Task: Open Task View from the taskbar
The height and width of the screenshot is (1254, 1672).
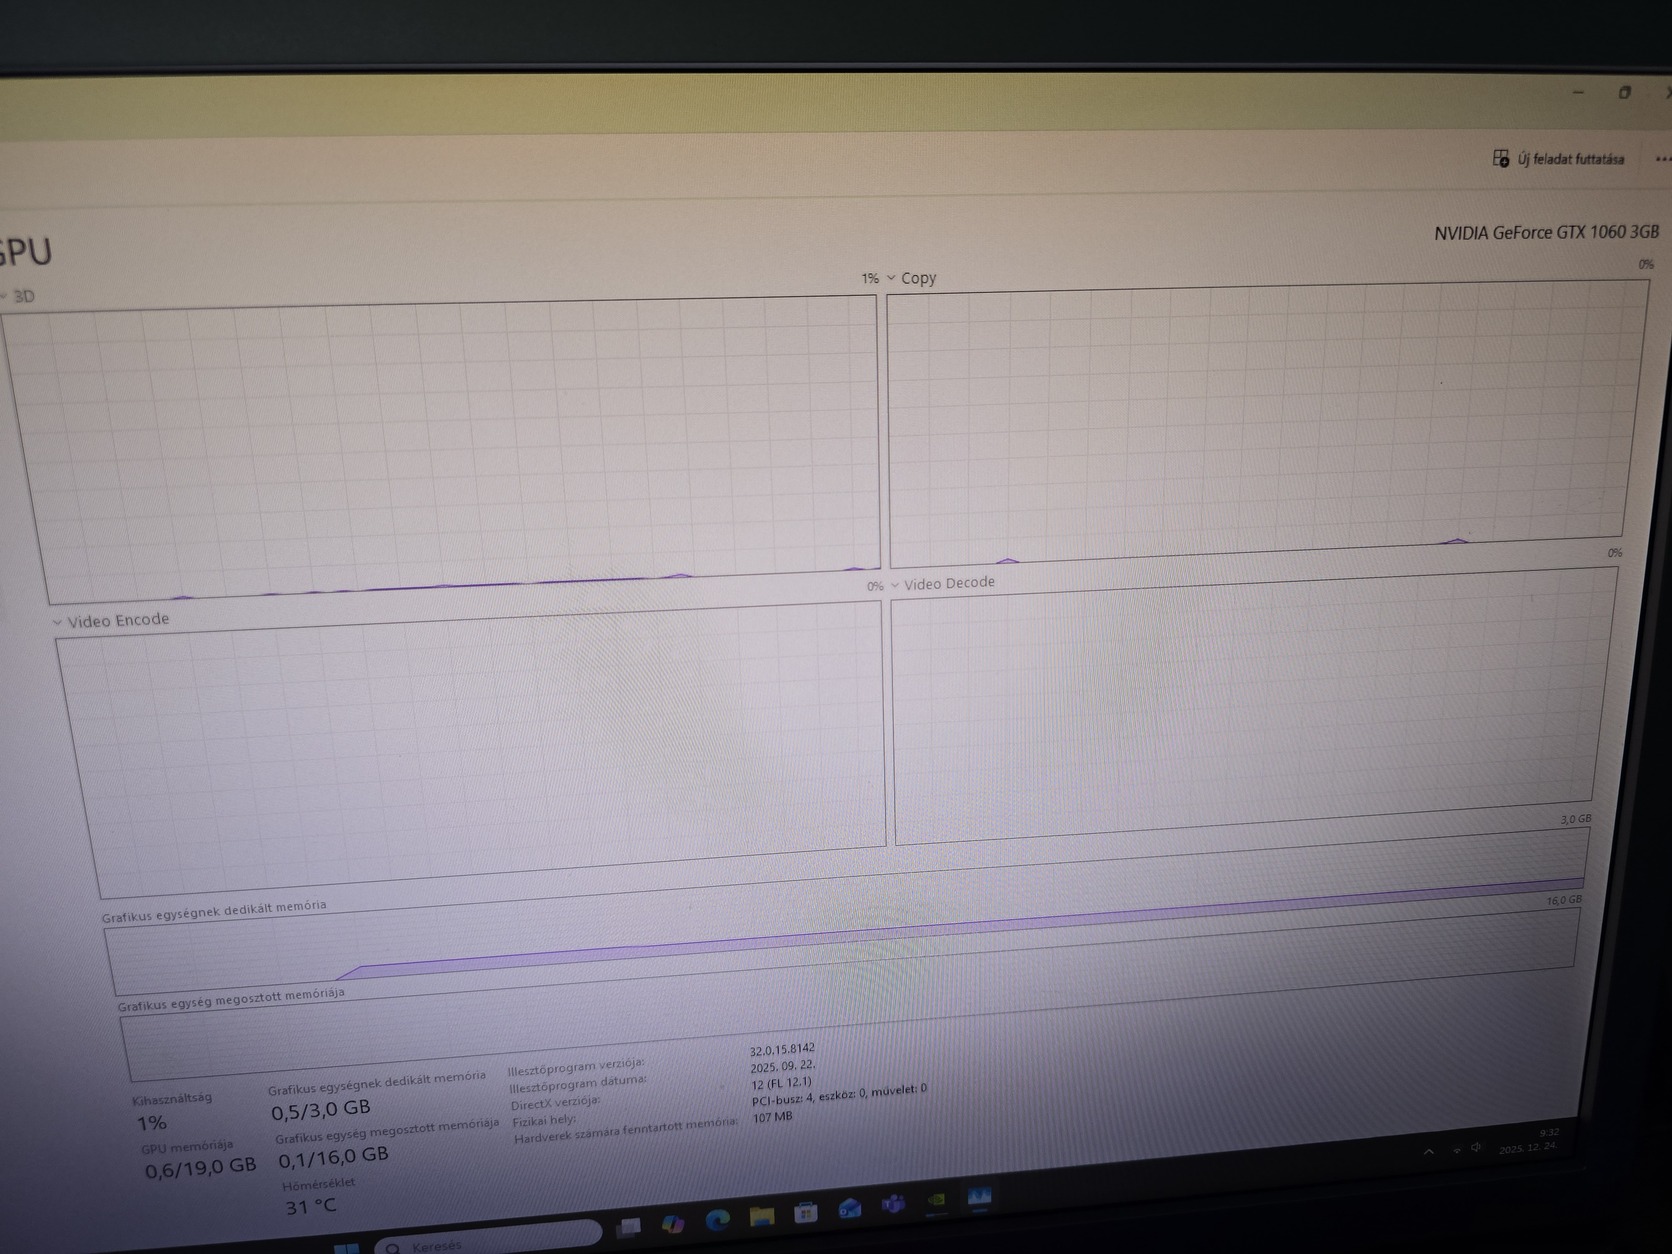Action: tap(629, 1226)
